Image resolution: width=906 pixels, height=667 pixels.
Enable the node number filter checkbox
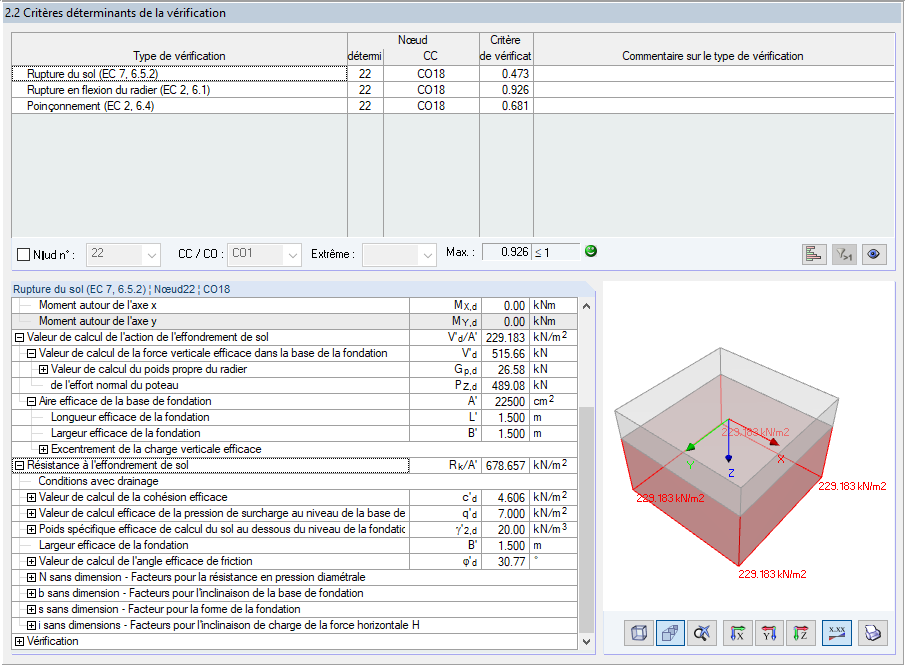click(24, 254)
